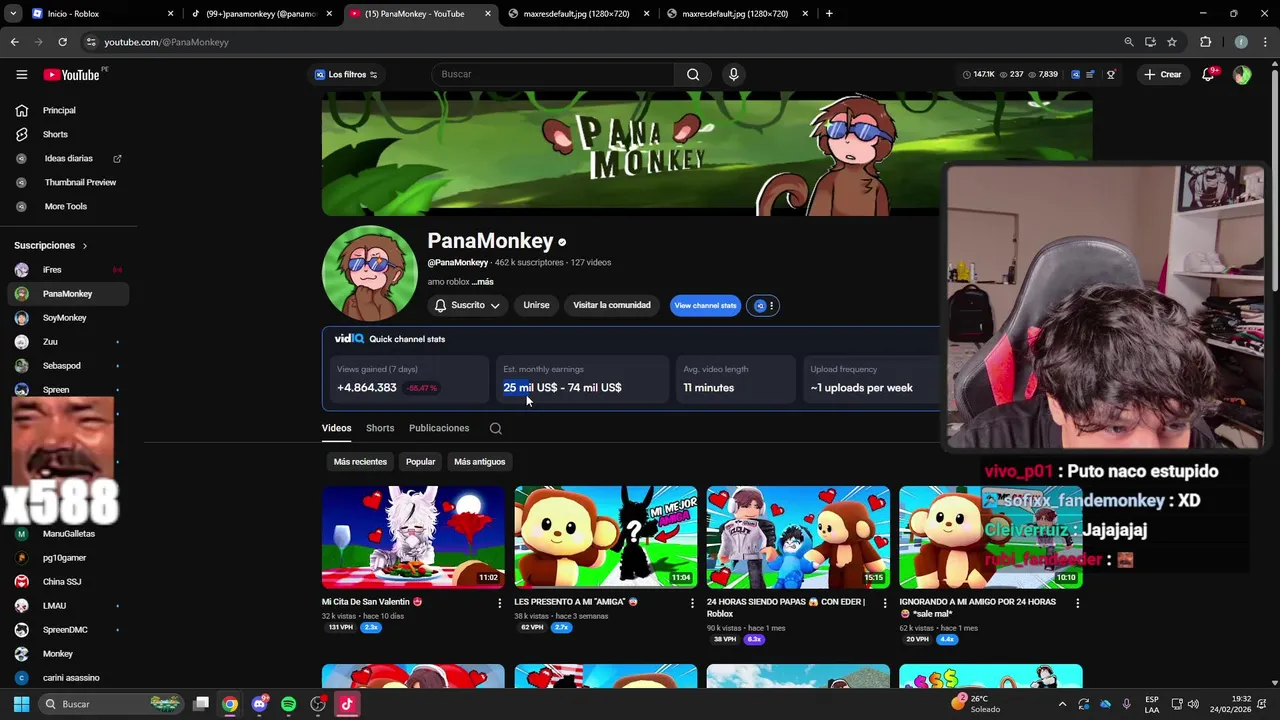Filter videos by Popular
The image size is (1280, 720).
click(x=420, y=461)
